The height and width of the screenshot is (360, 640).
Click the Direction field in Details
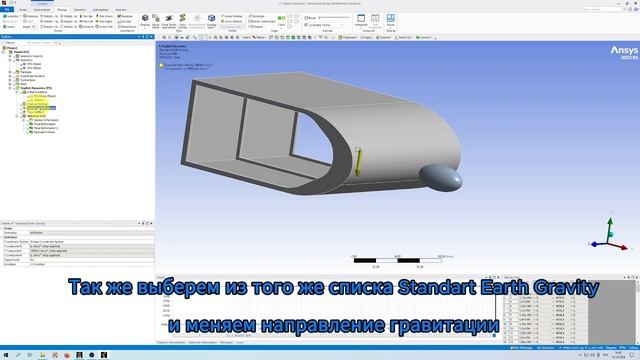[92, 264]
